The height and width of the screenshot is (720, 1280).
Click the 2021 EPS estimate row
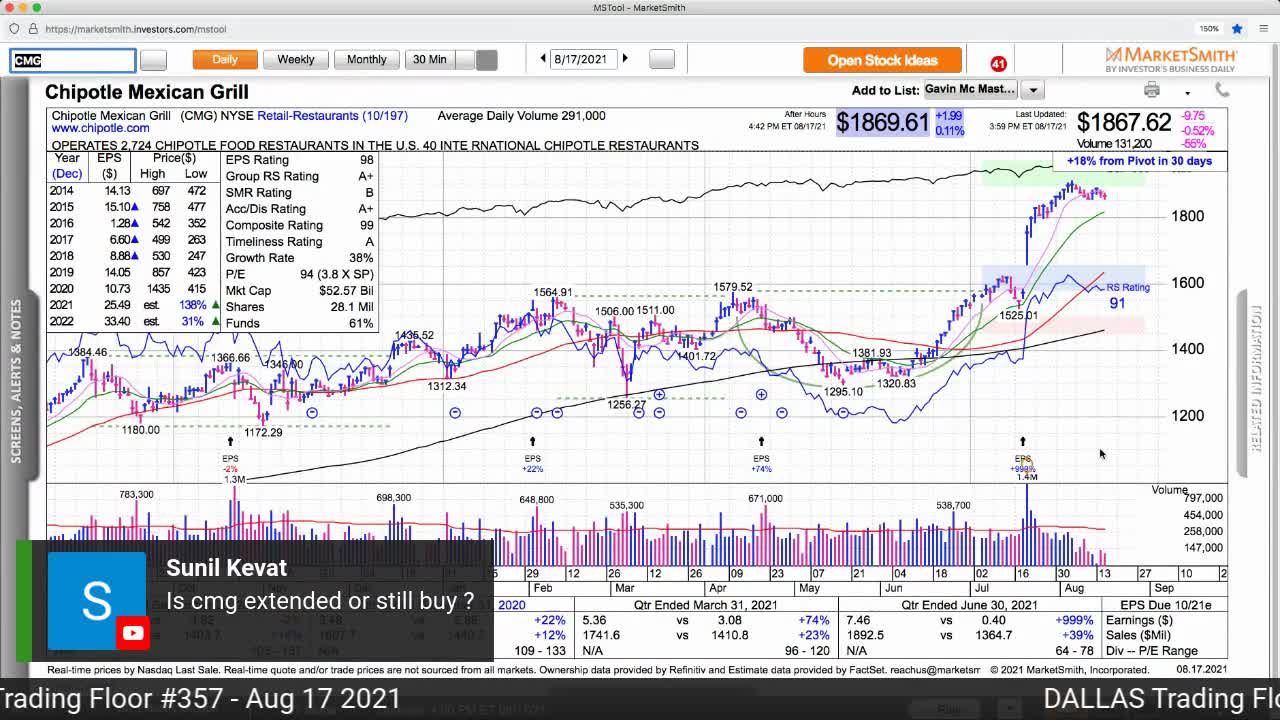pos(134,305)
